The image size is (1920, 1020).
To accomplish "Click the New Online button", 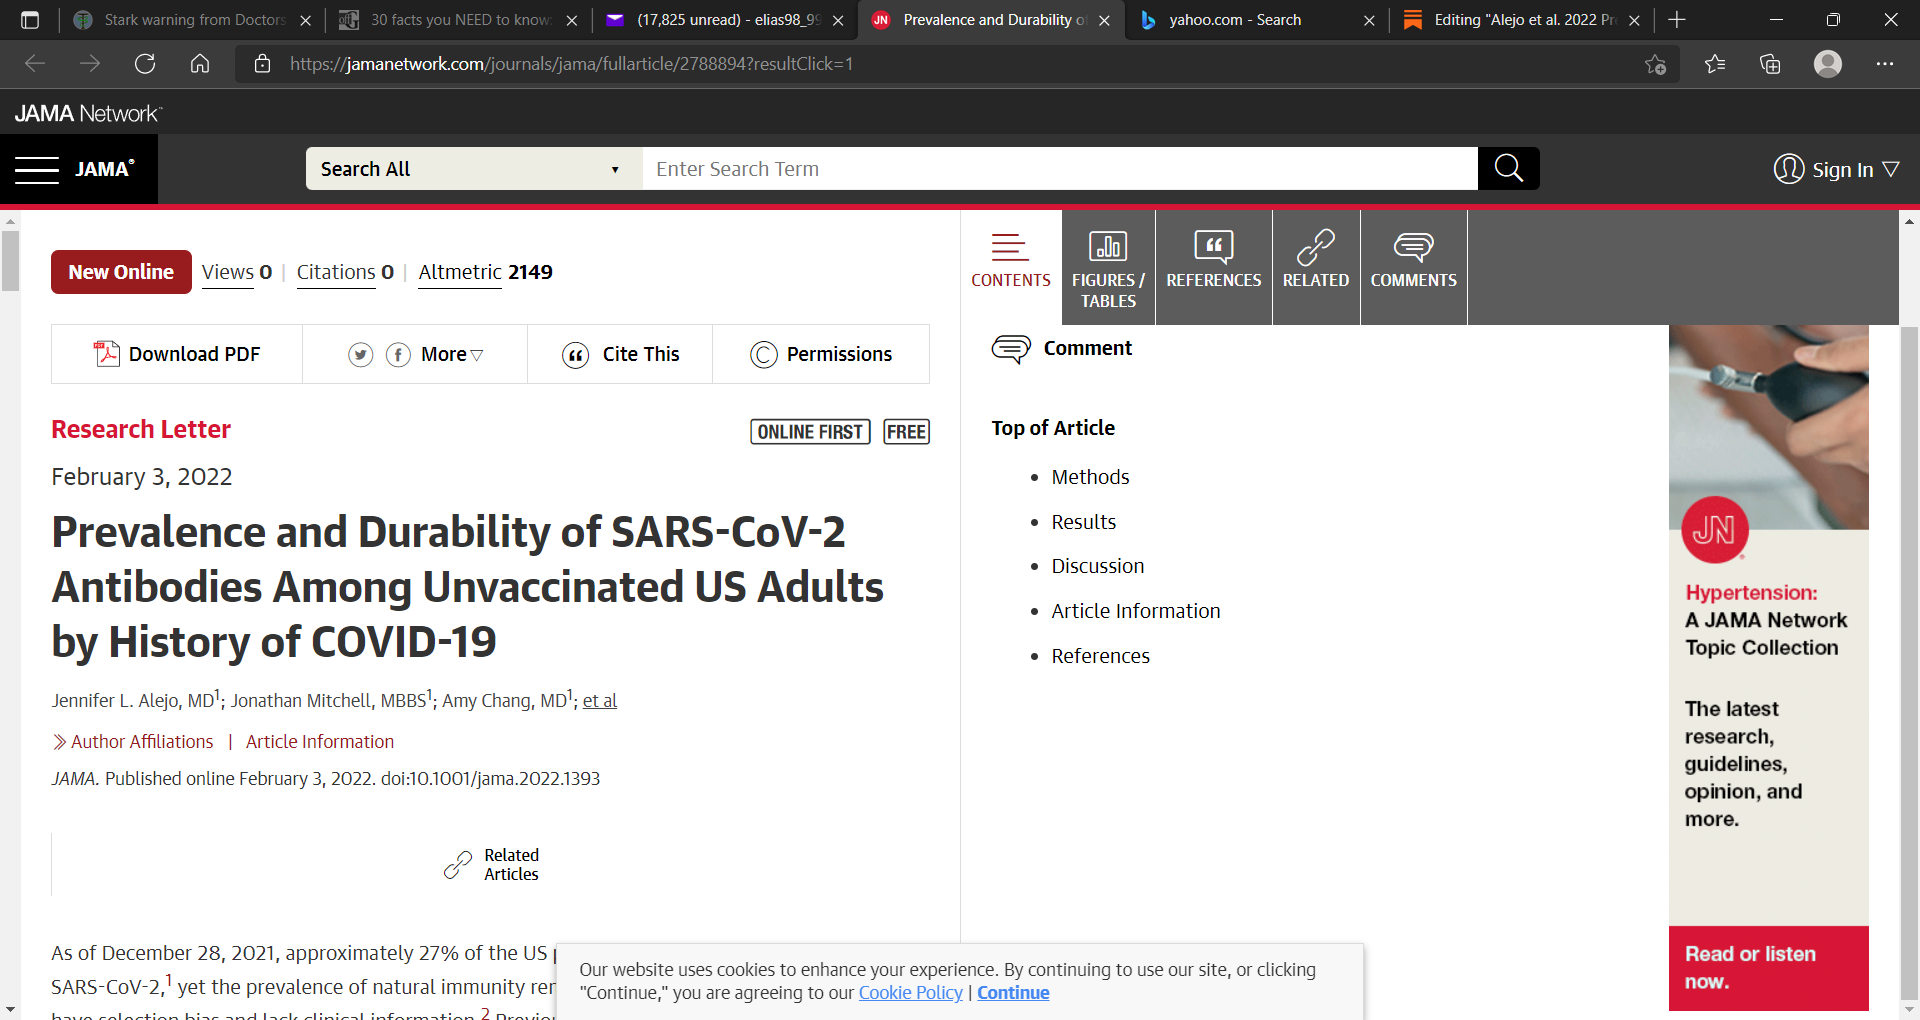I will pos(121,272).
